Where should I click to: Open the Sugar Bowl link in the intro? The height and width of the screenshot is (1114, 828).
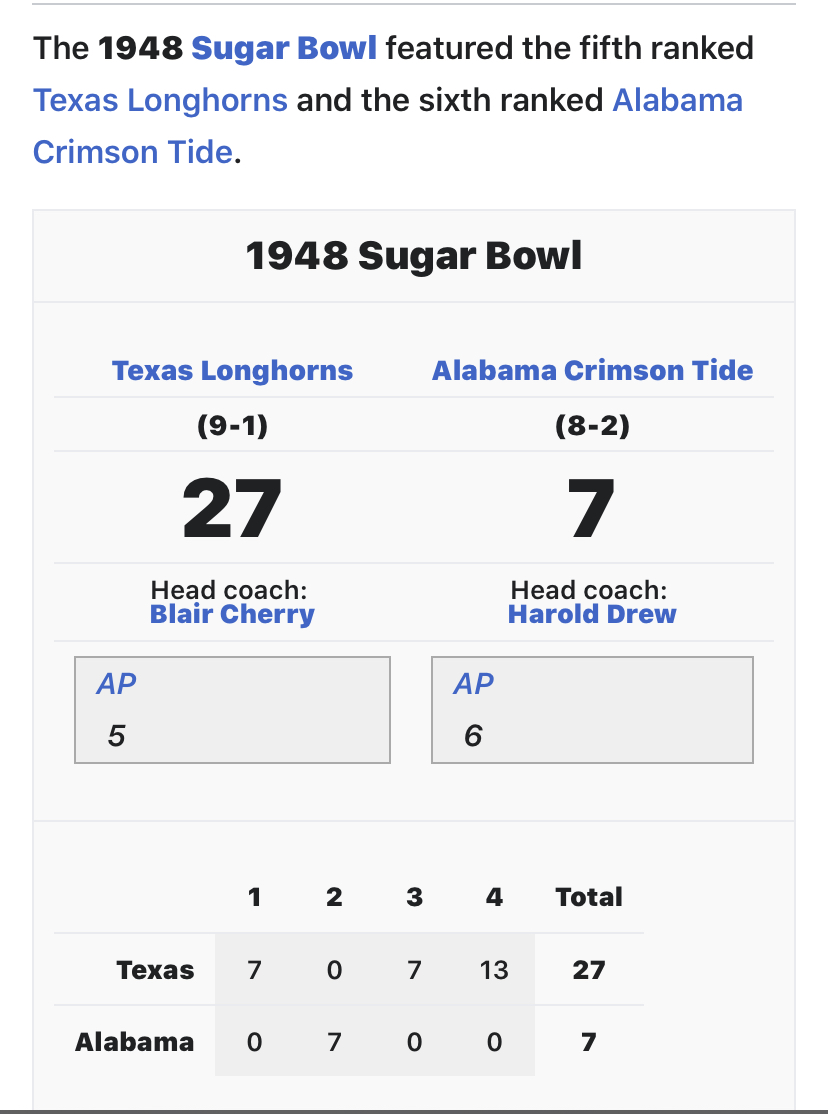point(284,48)
